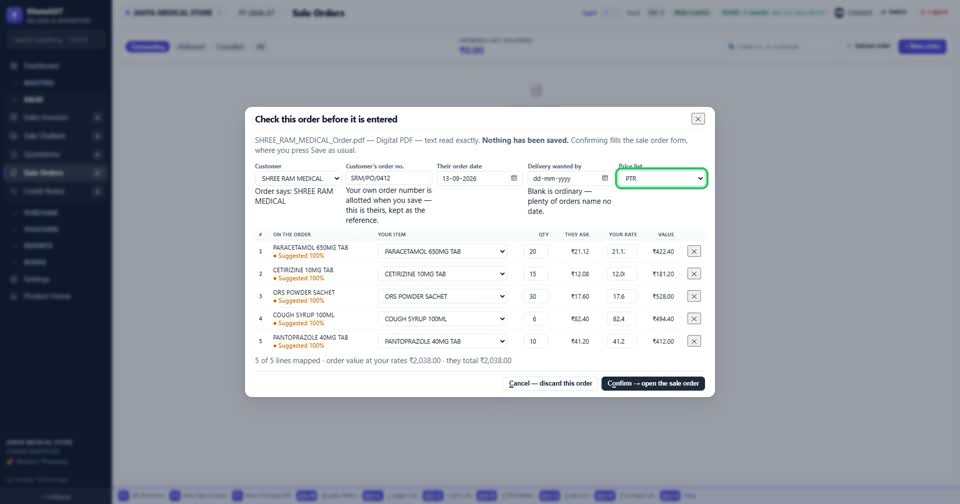Screen dimensions: 960x504
Task: Open item dropdown for PANTOPRAZOLE 40MG TAB
Action: 443,341
